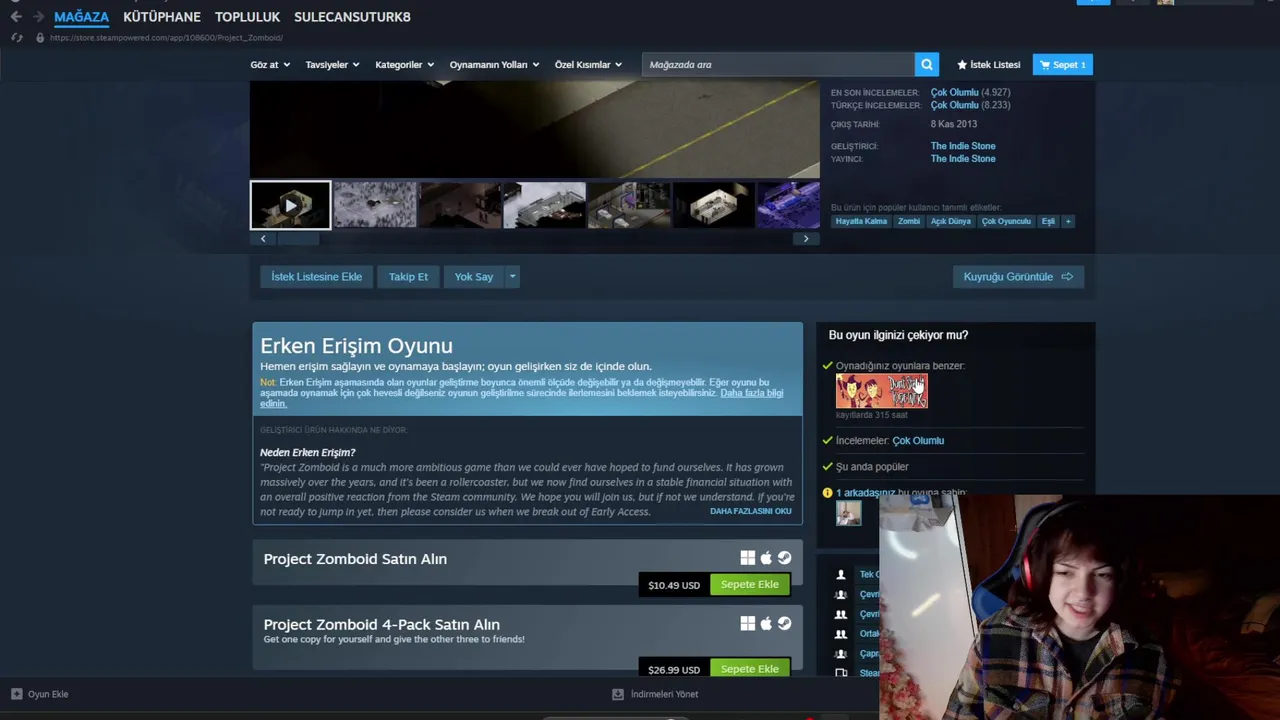
Task: Open The Indie Stone publisher link
Action: point(962,159)
